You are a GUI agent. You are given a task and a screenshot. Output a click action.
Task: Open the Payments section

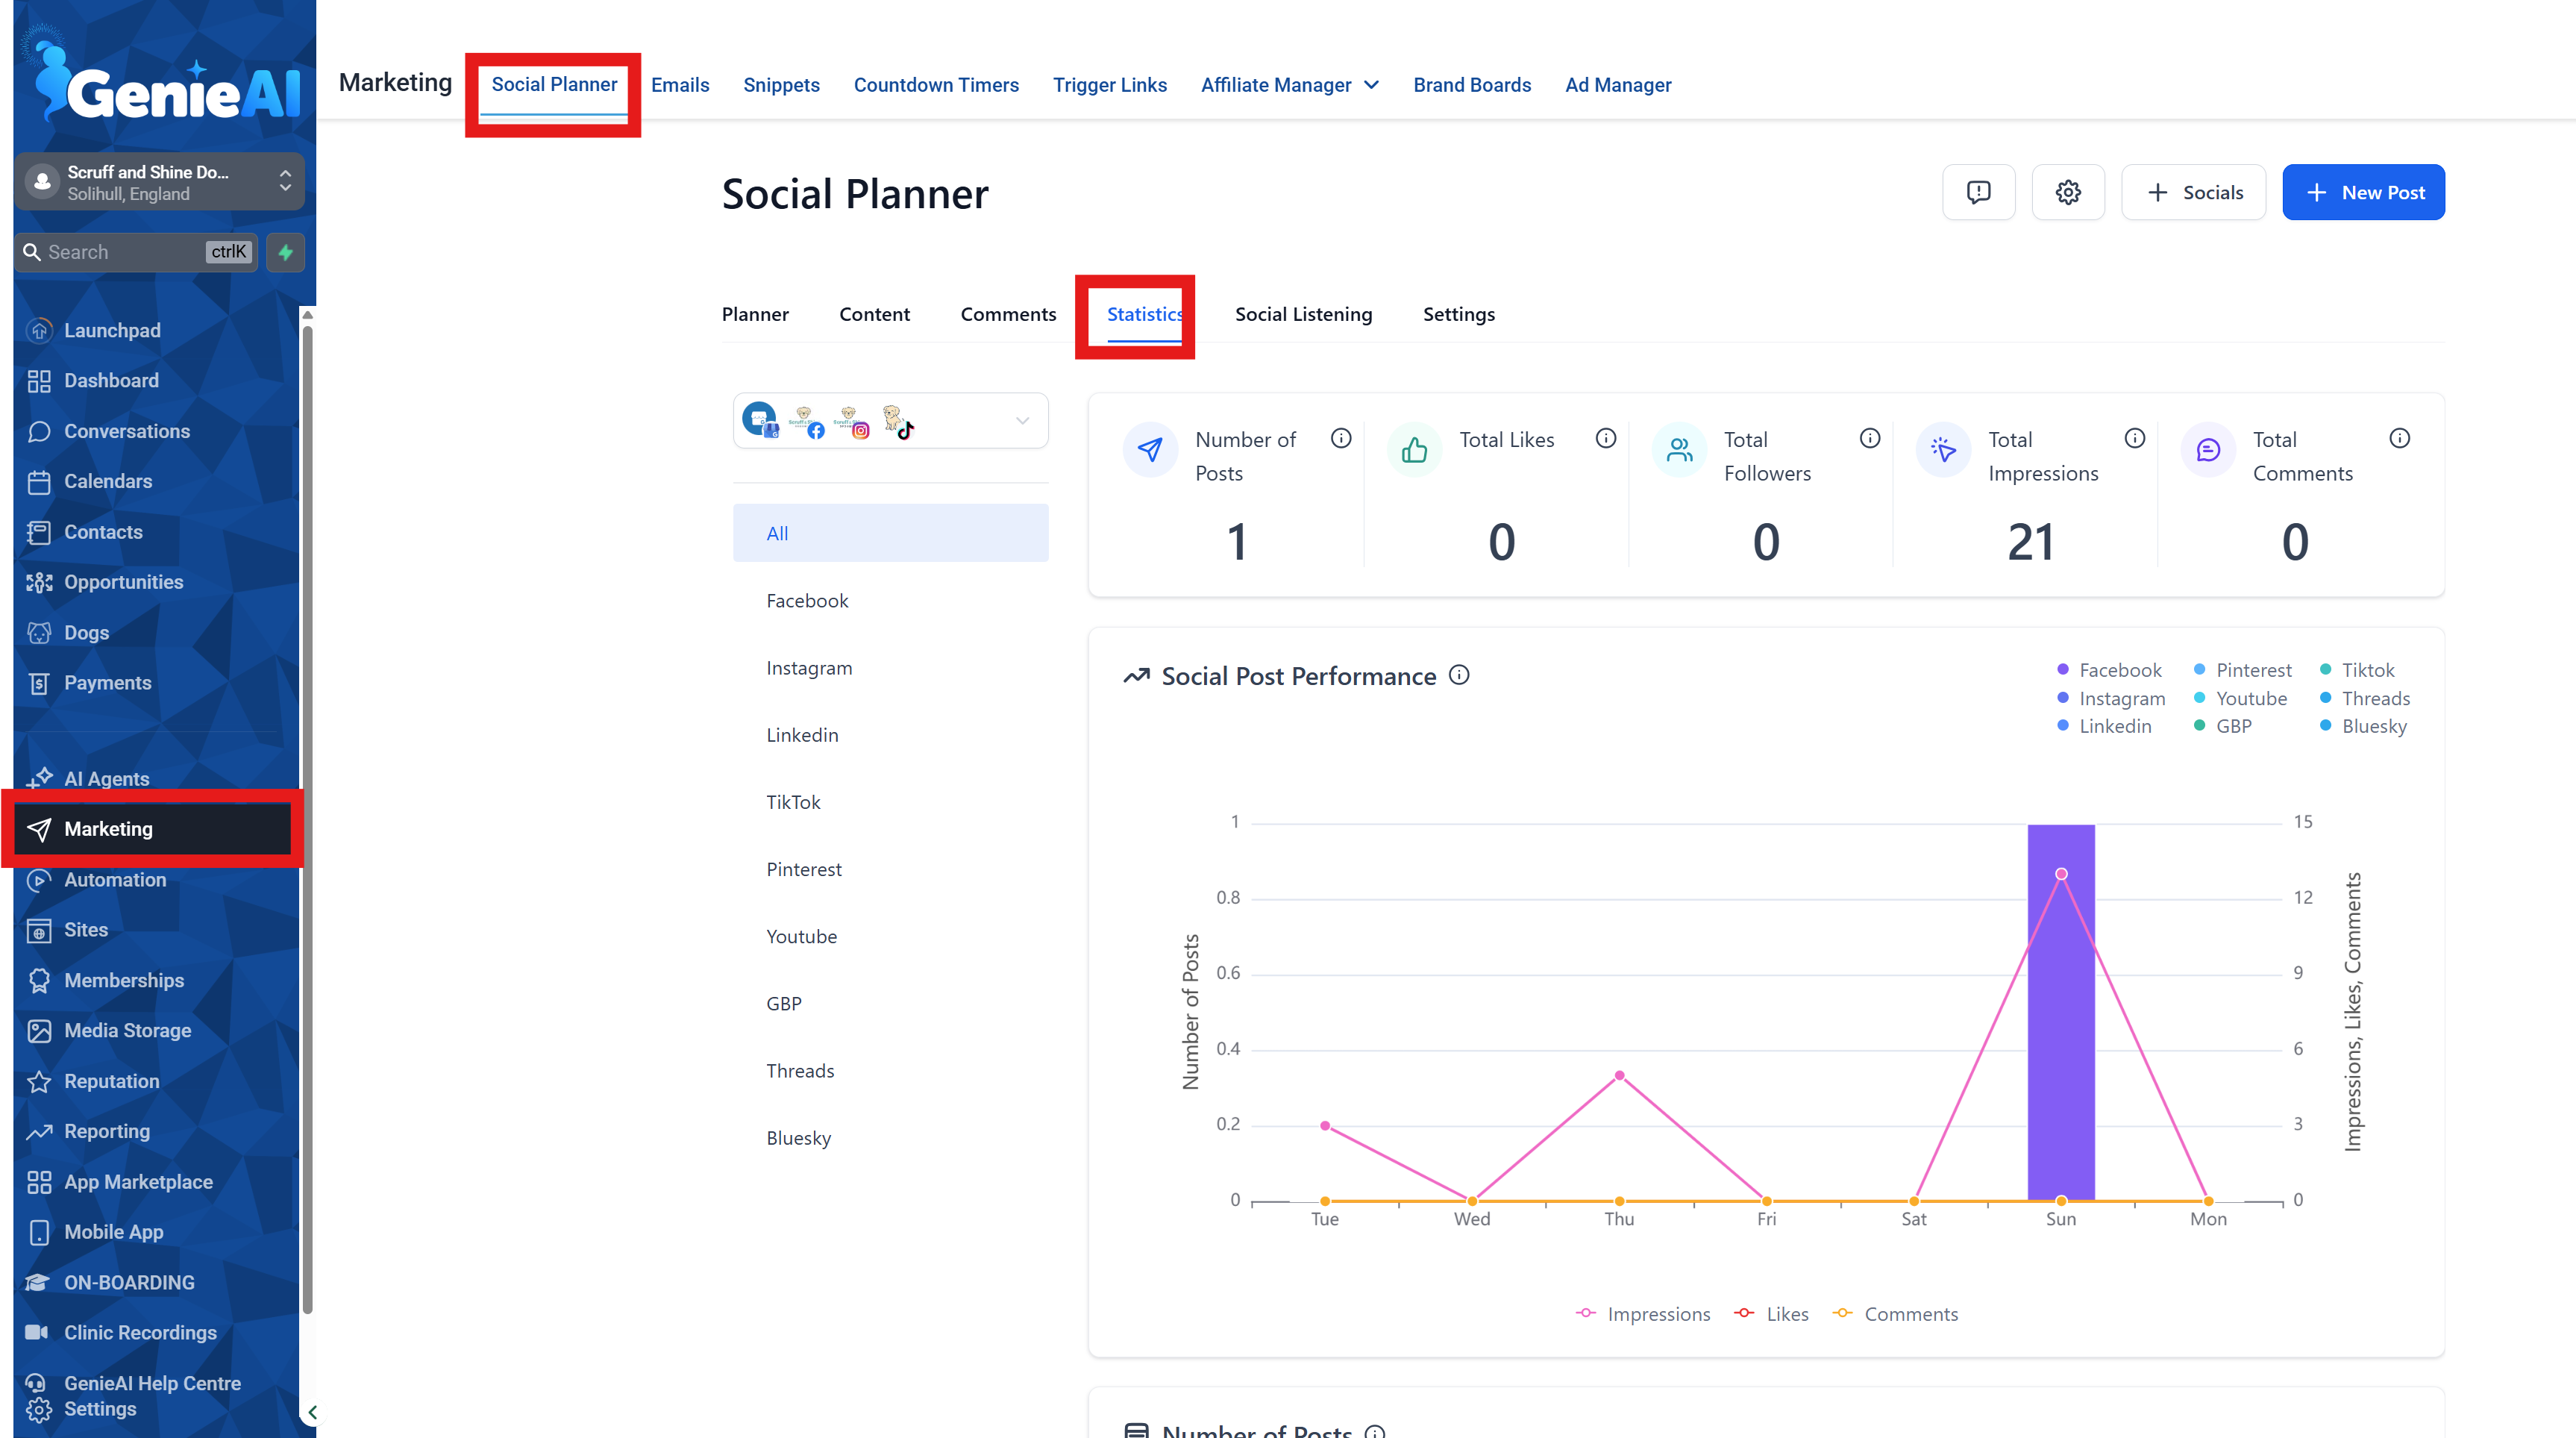pos(105,682)
